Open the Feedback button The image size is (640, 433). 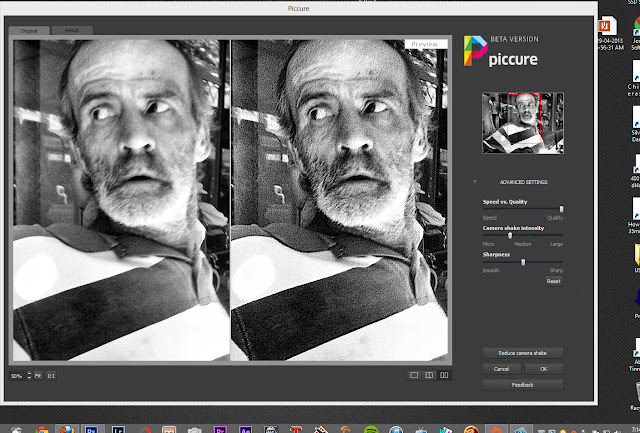tap(522, 383)
